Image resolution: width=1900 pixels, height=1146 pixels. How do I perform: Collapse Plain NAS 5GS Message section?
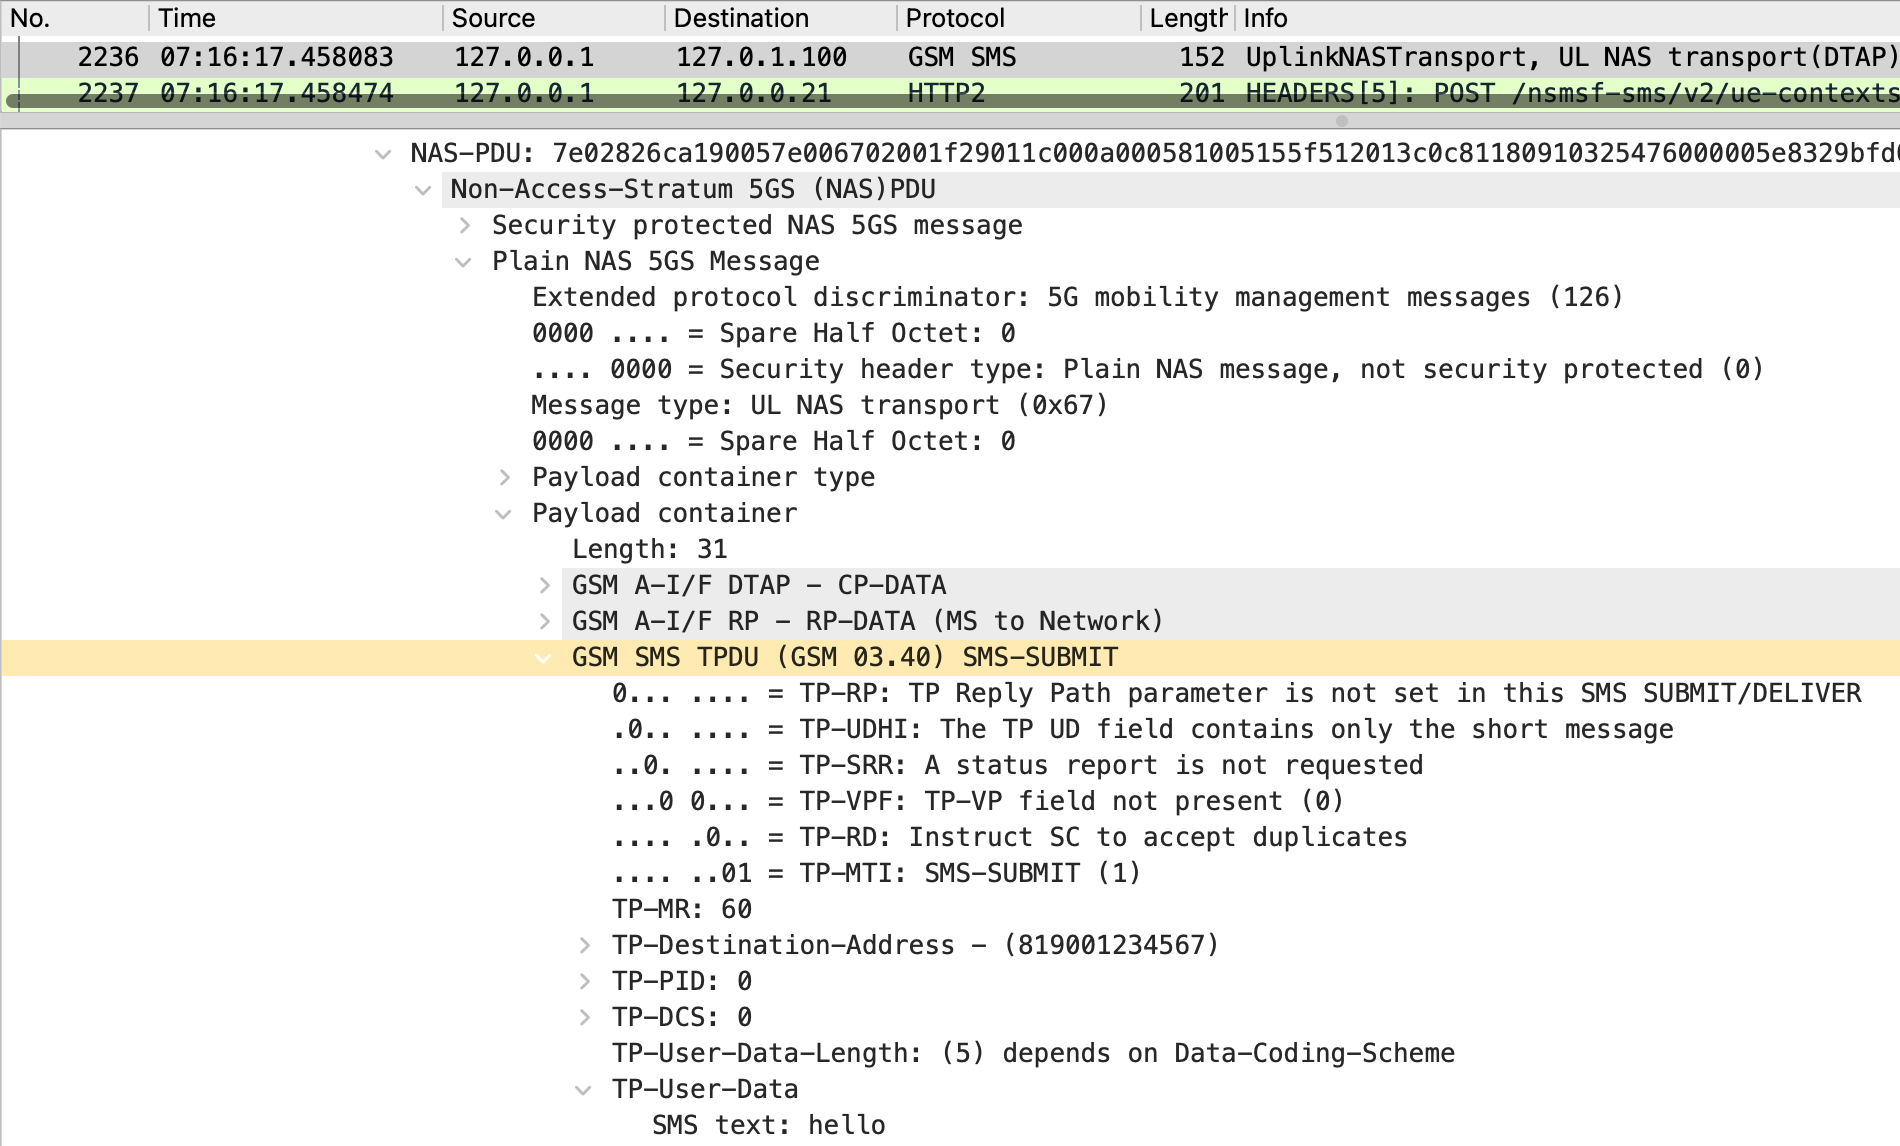click(x=463, y=262)
